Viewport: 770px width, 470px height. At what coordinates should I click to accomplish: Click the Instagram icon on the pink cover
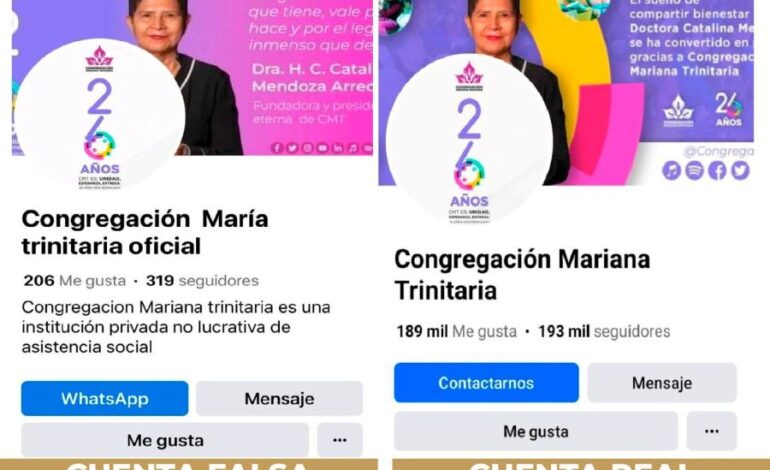pos(307,148)
